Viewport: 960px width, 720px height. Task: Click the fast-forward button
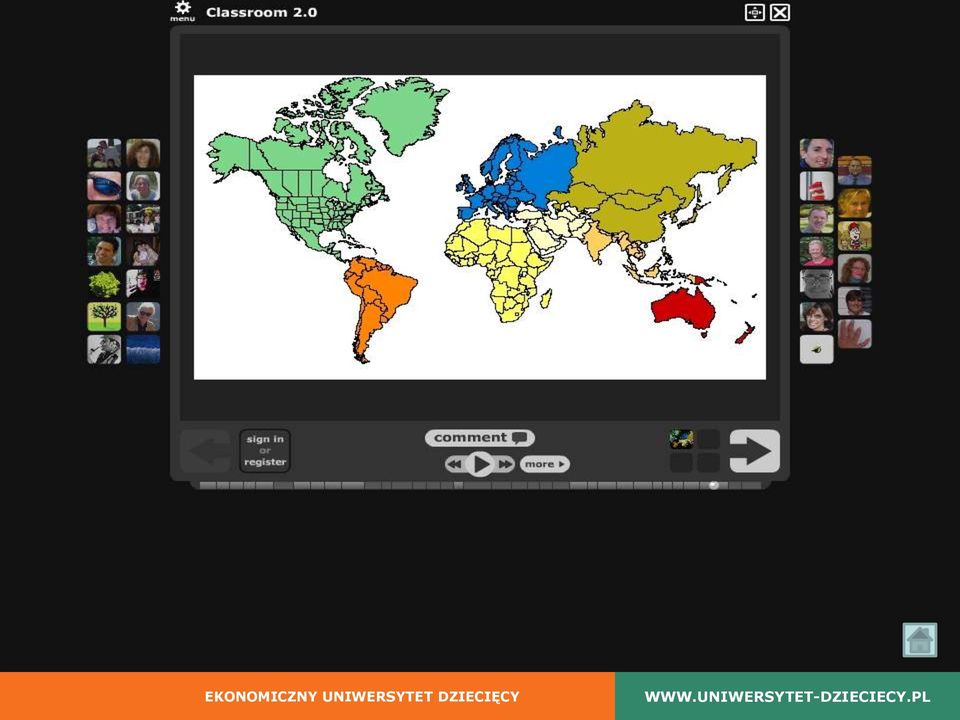coord(504,465)
